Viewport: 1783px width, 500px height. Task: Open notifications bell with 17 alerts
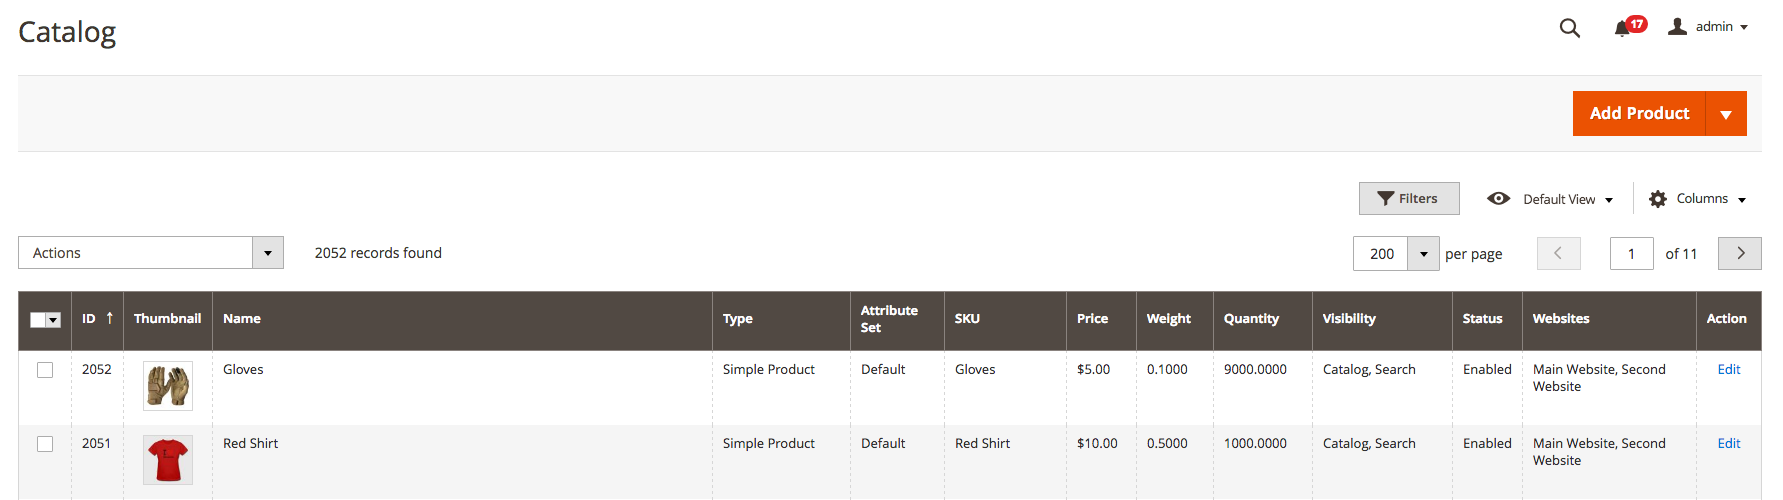[1622, 28]
